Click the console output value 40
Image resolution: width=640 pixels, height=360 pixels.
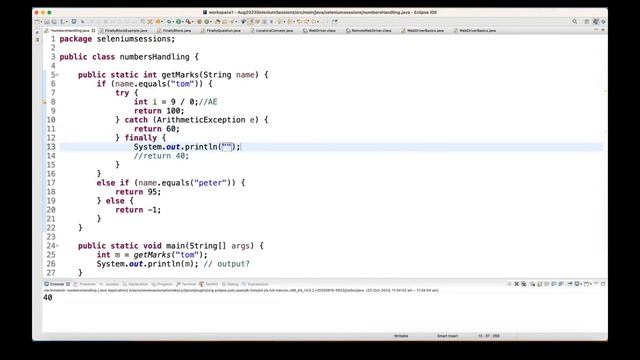[48, 298]
